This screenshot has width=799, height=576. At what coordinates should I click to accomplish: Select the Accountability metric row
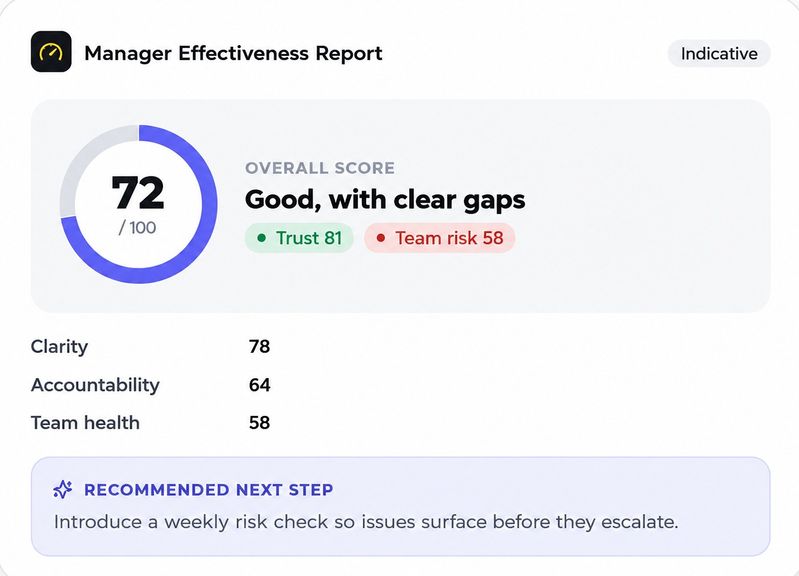(151, 385)
